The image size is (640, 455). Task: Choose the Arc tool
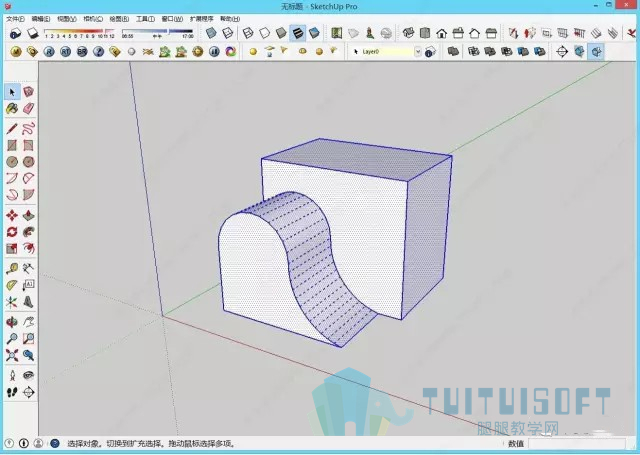click(x=12, y=178)
